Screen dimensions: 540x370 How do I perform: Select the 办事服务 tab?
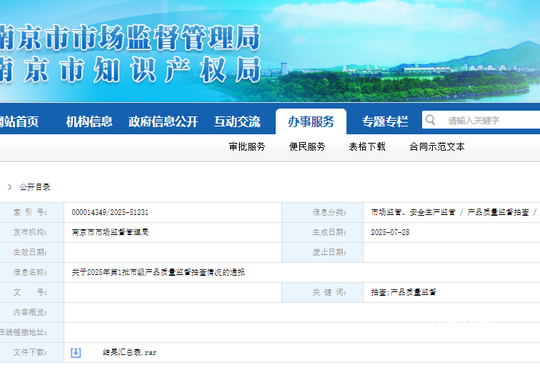[311, 122]
